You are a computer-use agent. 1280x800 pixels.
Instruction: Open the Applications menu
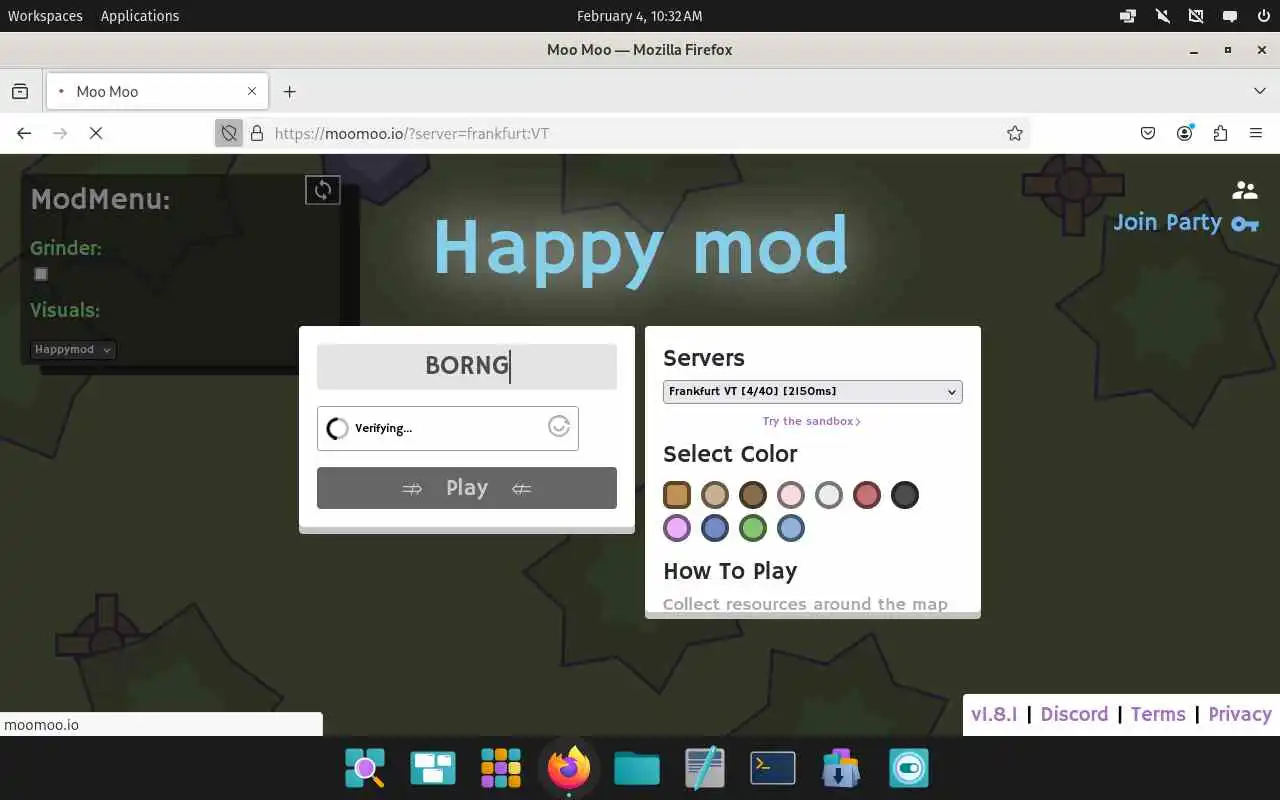pos(140,16)
